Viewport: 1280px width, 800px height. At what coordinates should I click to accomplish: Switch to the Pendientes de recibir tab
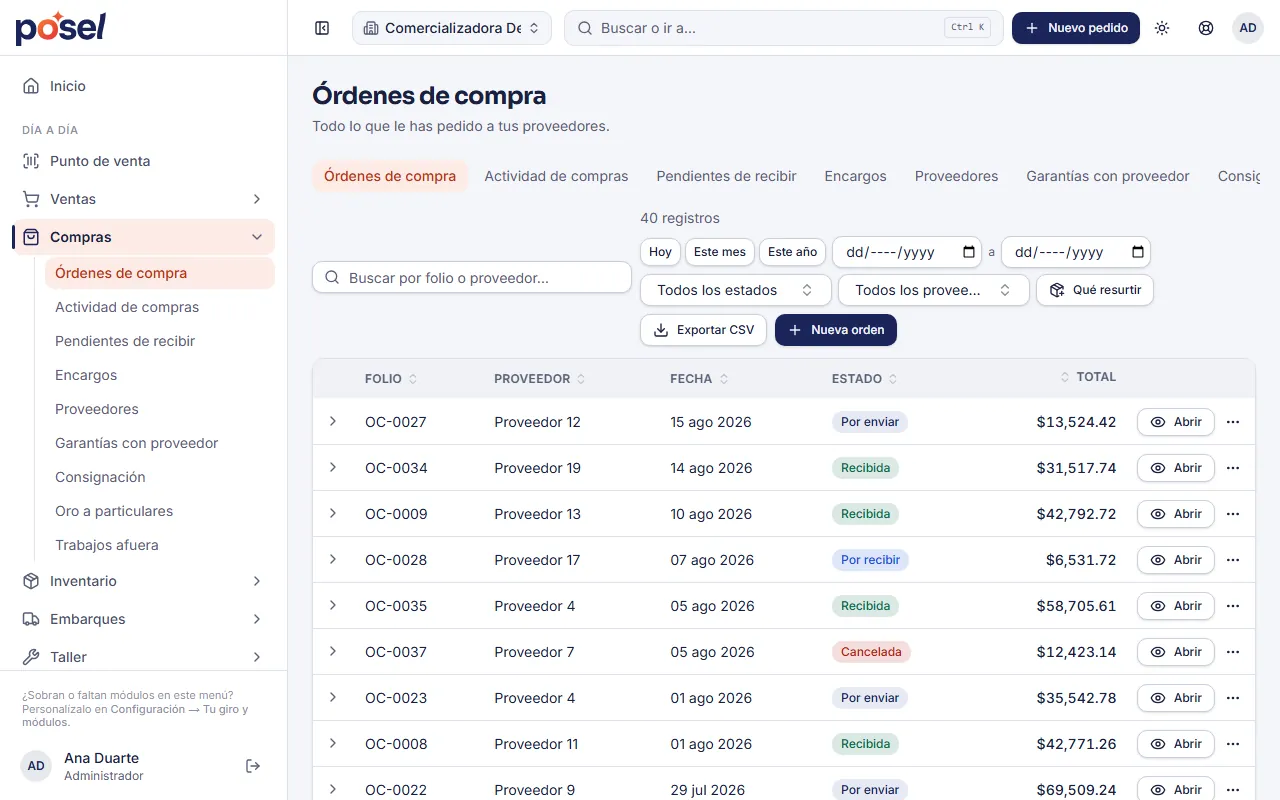(726, 176)
